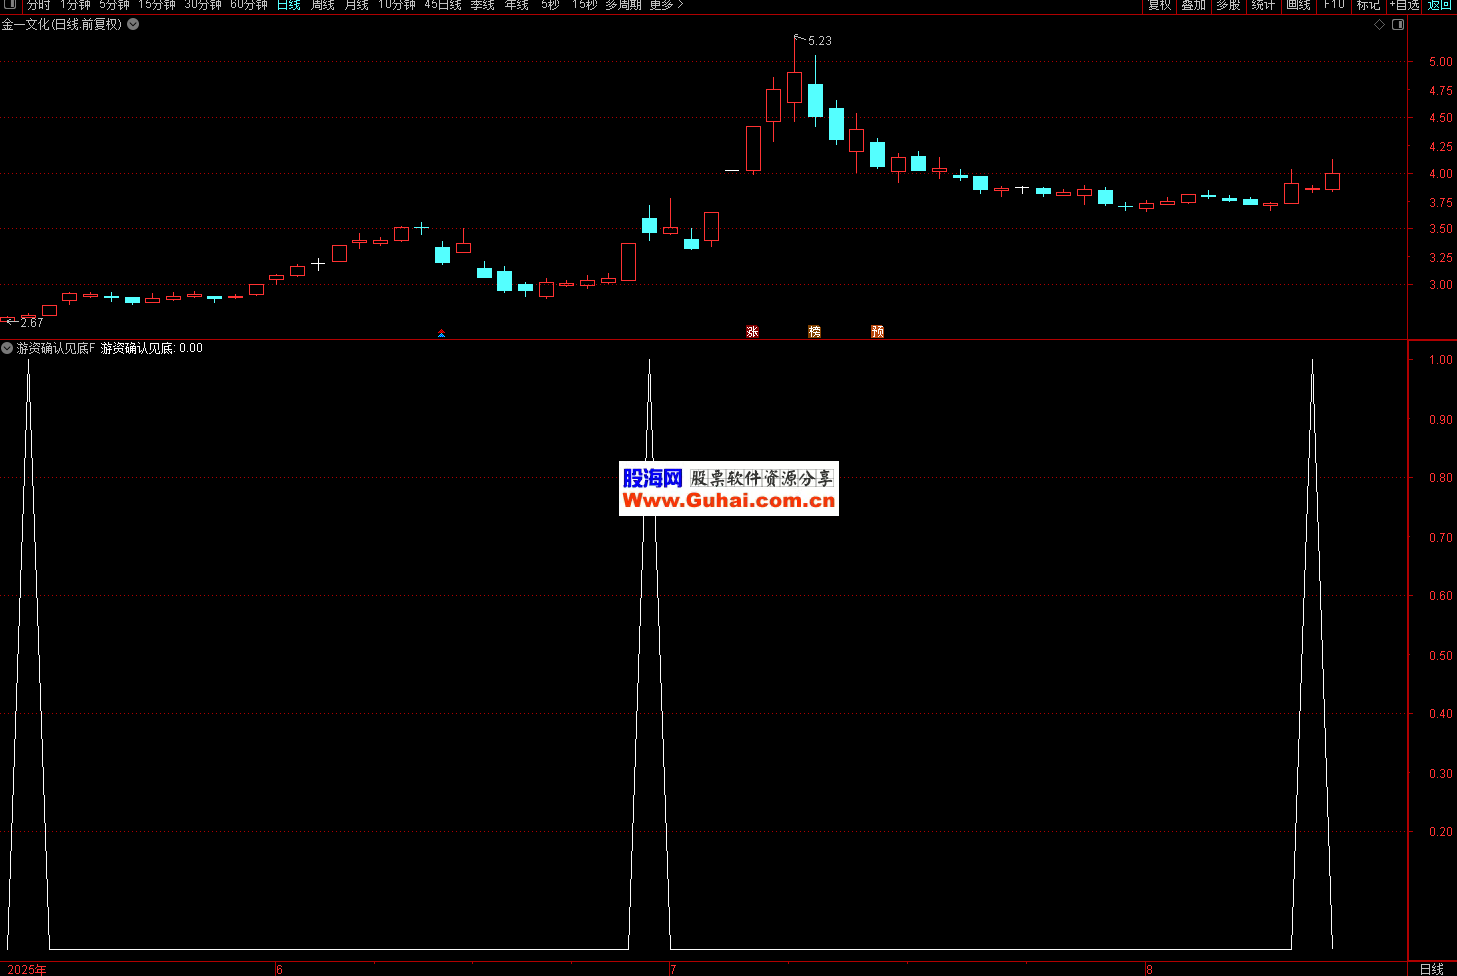Click the 4.00 price axis label
The image size is (1457, 976).
point(1441,174)
